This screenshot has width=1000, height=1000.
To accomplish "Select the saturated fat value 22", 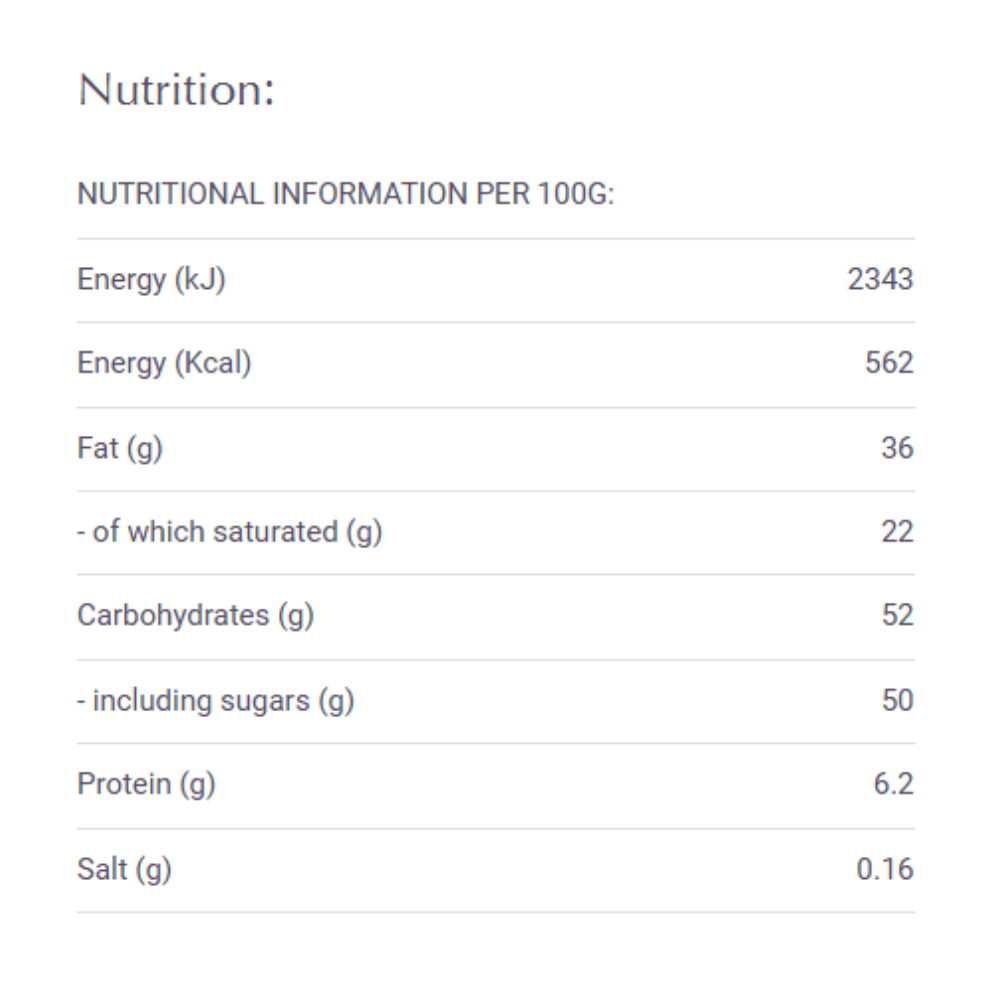I will pos(897,531).
